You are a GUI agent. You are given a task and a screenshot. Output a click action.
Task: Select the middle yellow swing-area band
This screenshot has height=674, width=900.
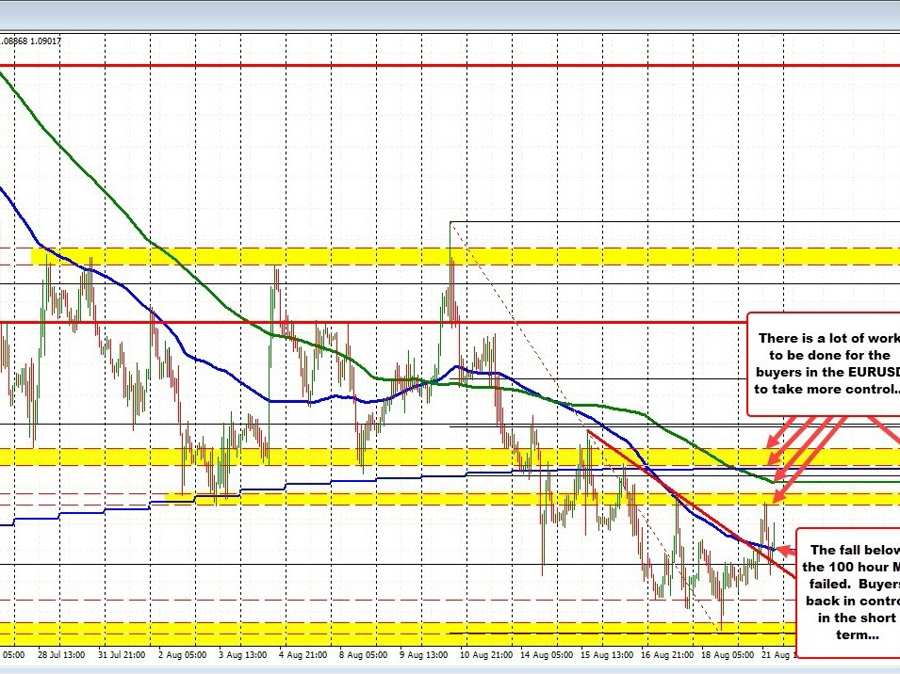pyautogui.click(x=400, y=455)
